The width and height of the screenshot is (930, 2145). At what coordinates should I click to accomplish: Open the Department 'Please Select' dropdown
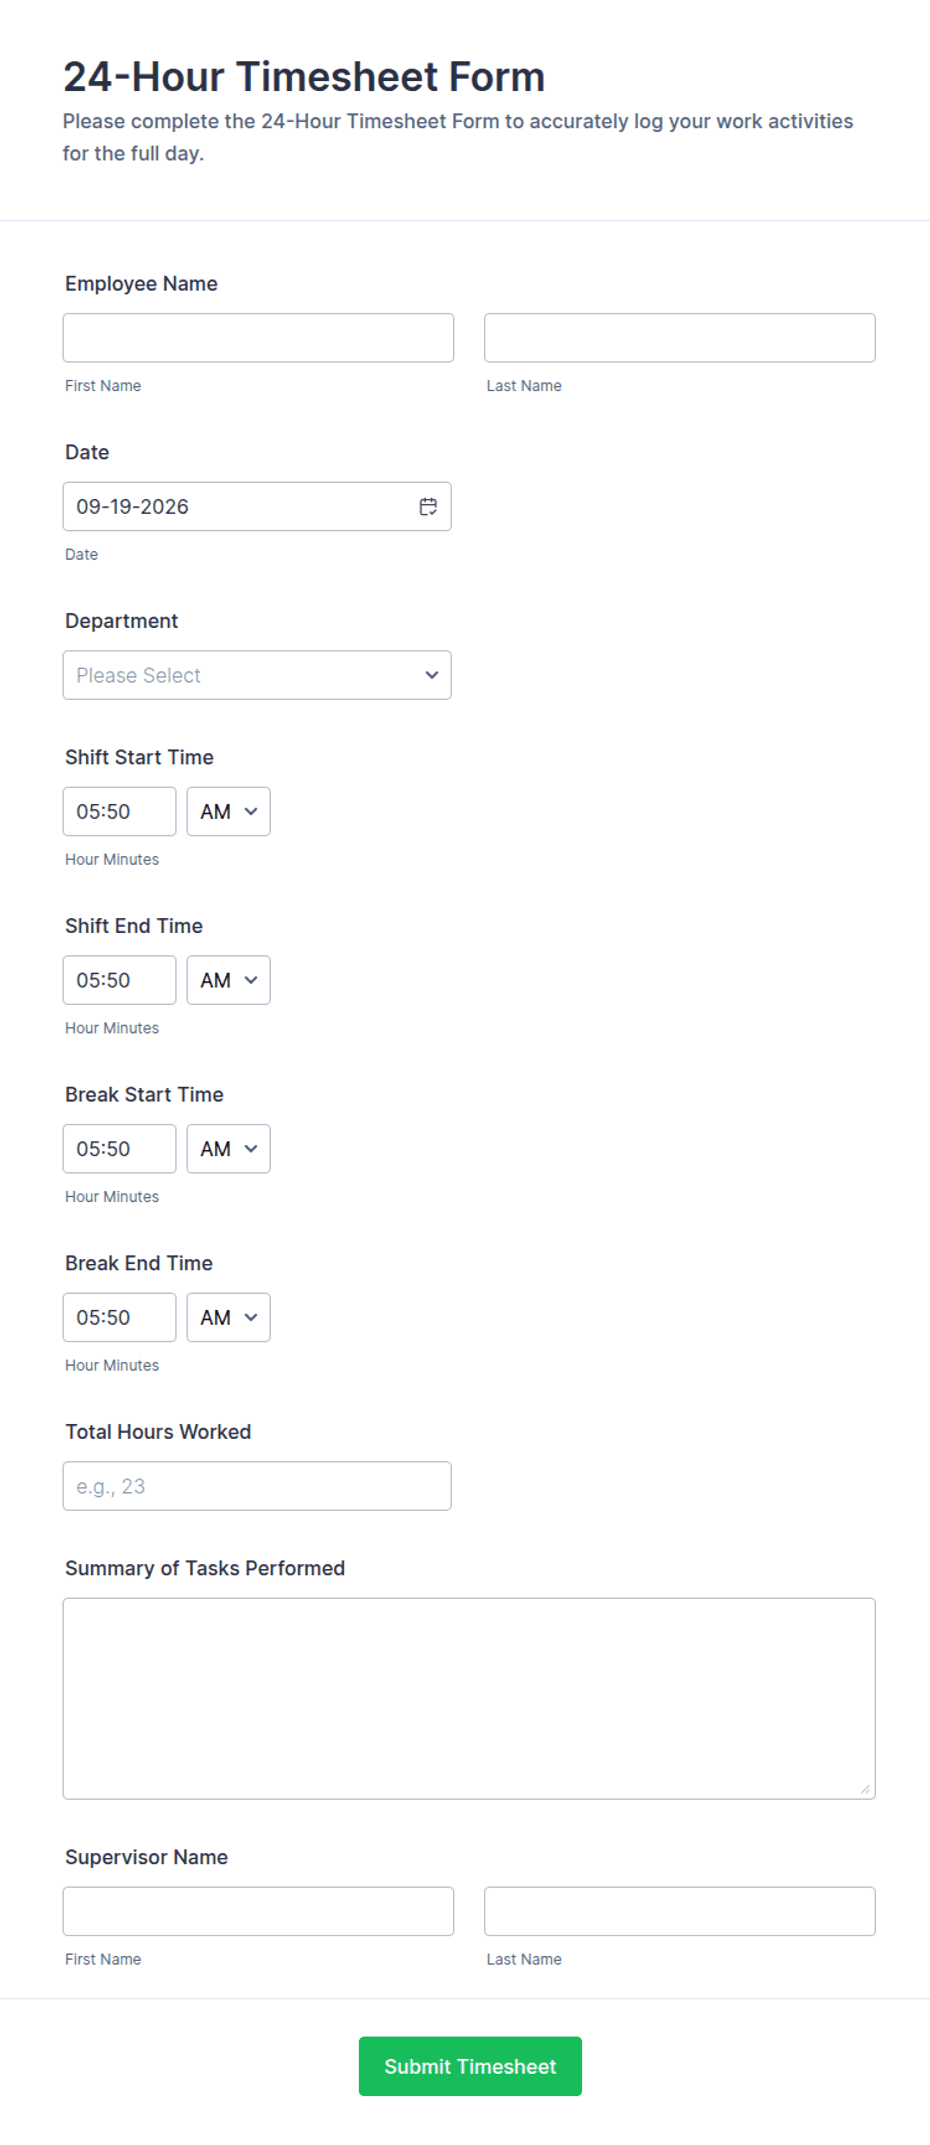point(257,675)
